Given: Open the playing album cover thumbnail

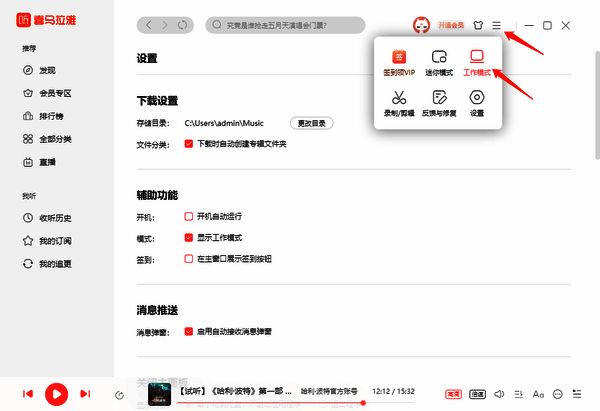Looking at the screenshot, I should 160,394.
